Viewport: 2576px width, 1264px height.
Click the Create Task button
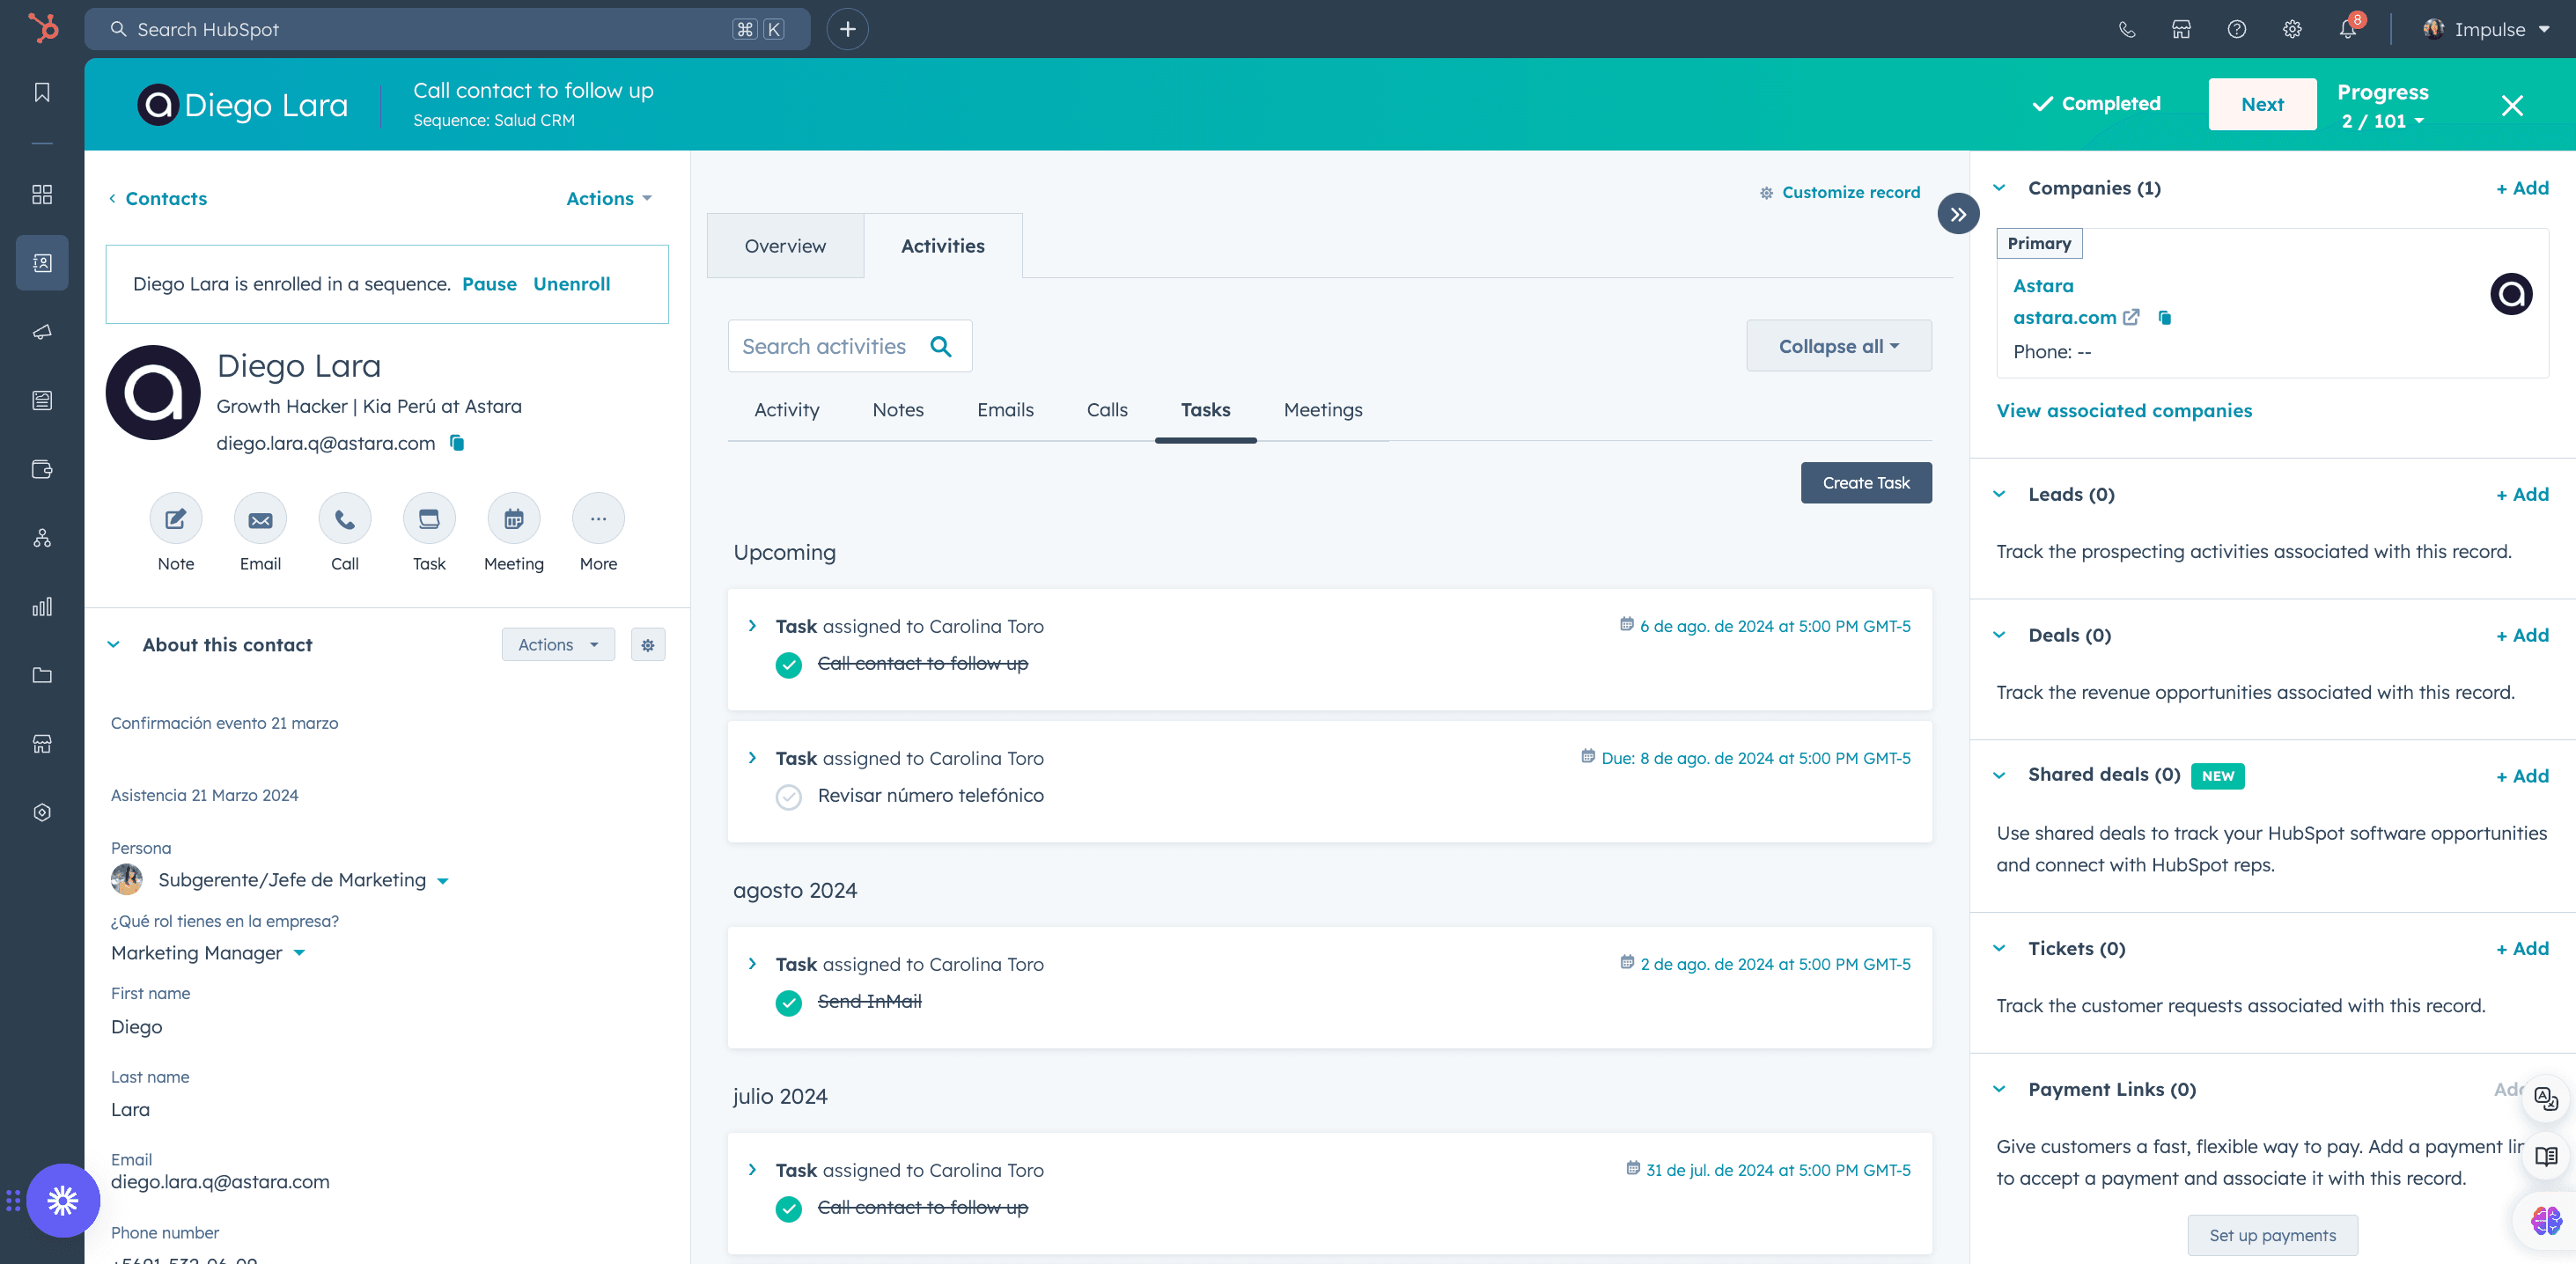click(1865, 483)
